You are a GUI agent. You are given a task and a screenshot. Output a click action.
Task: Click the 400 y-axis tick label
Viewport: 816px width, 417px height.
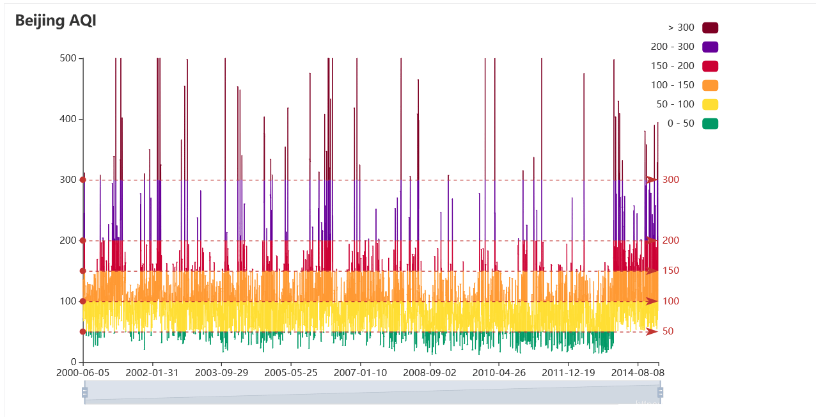point(69,119)
